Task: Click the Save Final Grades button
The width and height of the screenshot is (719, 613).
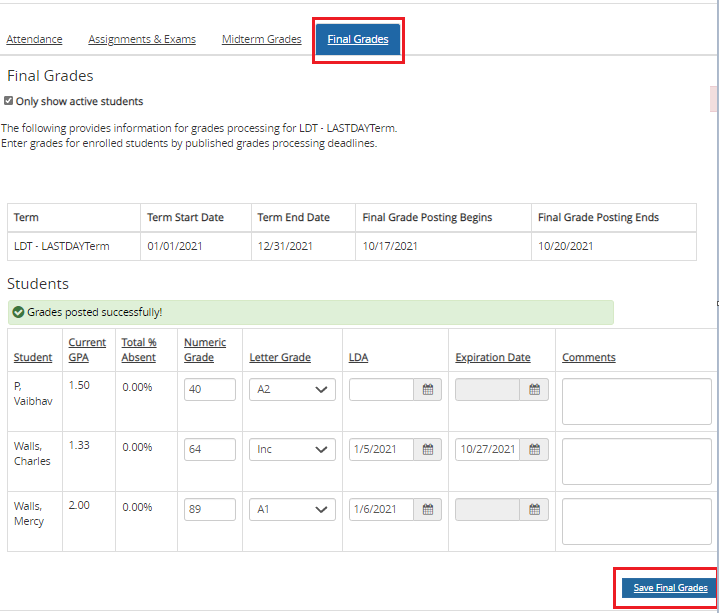Action: point(670,588)
